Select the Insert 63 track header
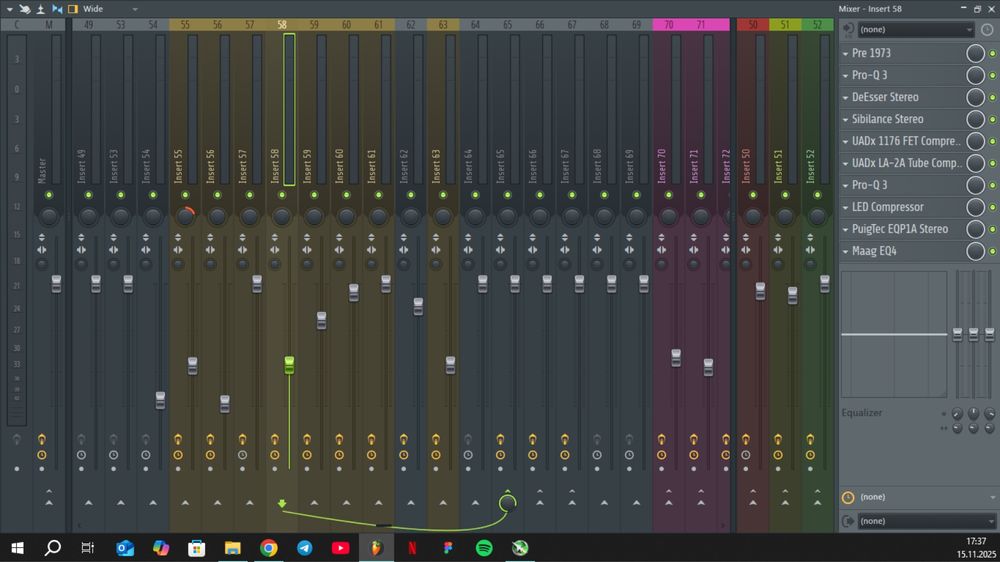 (x=443, y=25)
